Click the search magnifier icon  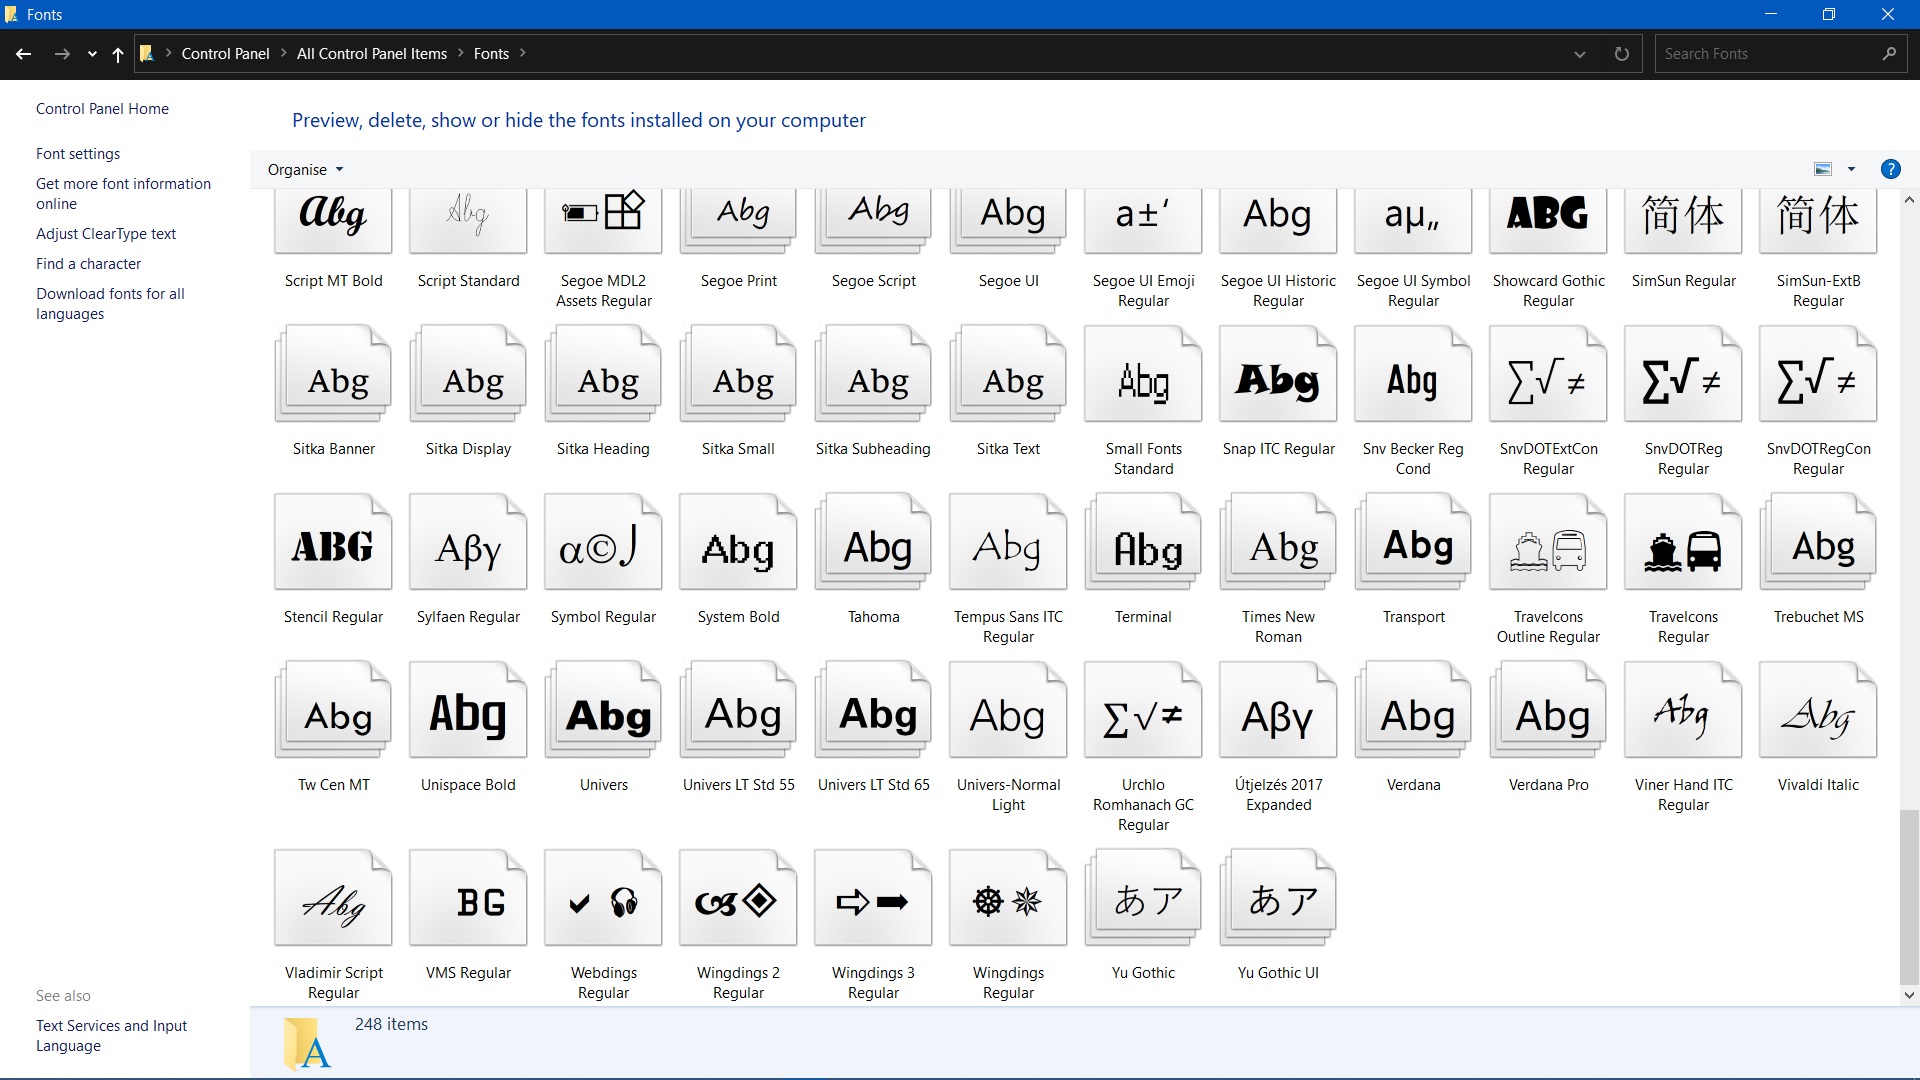coord(1888,54)
